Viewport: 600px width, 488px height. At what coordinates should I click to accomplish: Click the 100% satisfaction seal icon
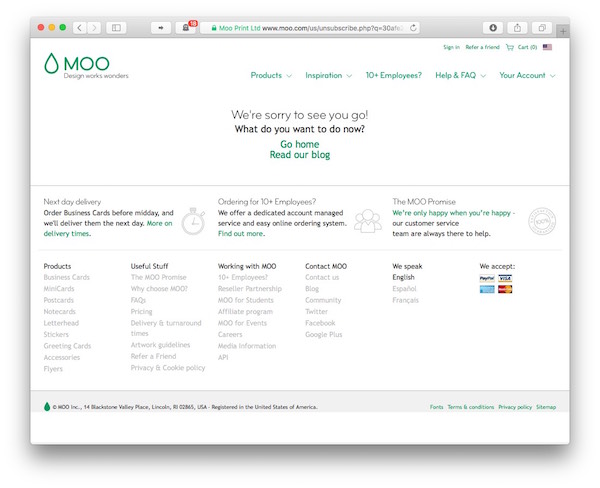(542, 221)
